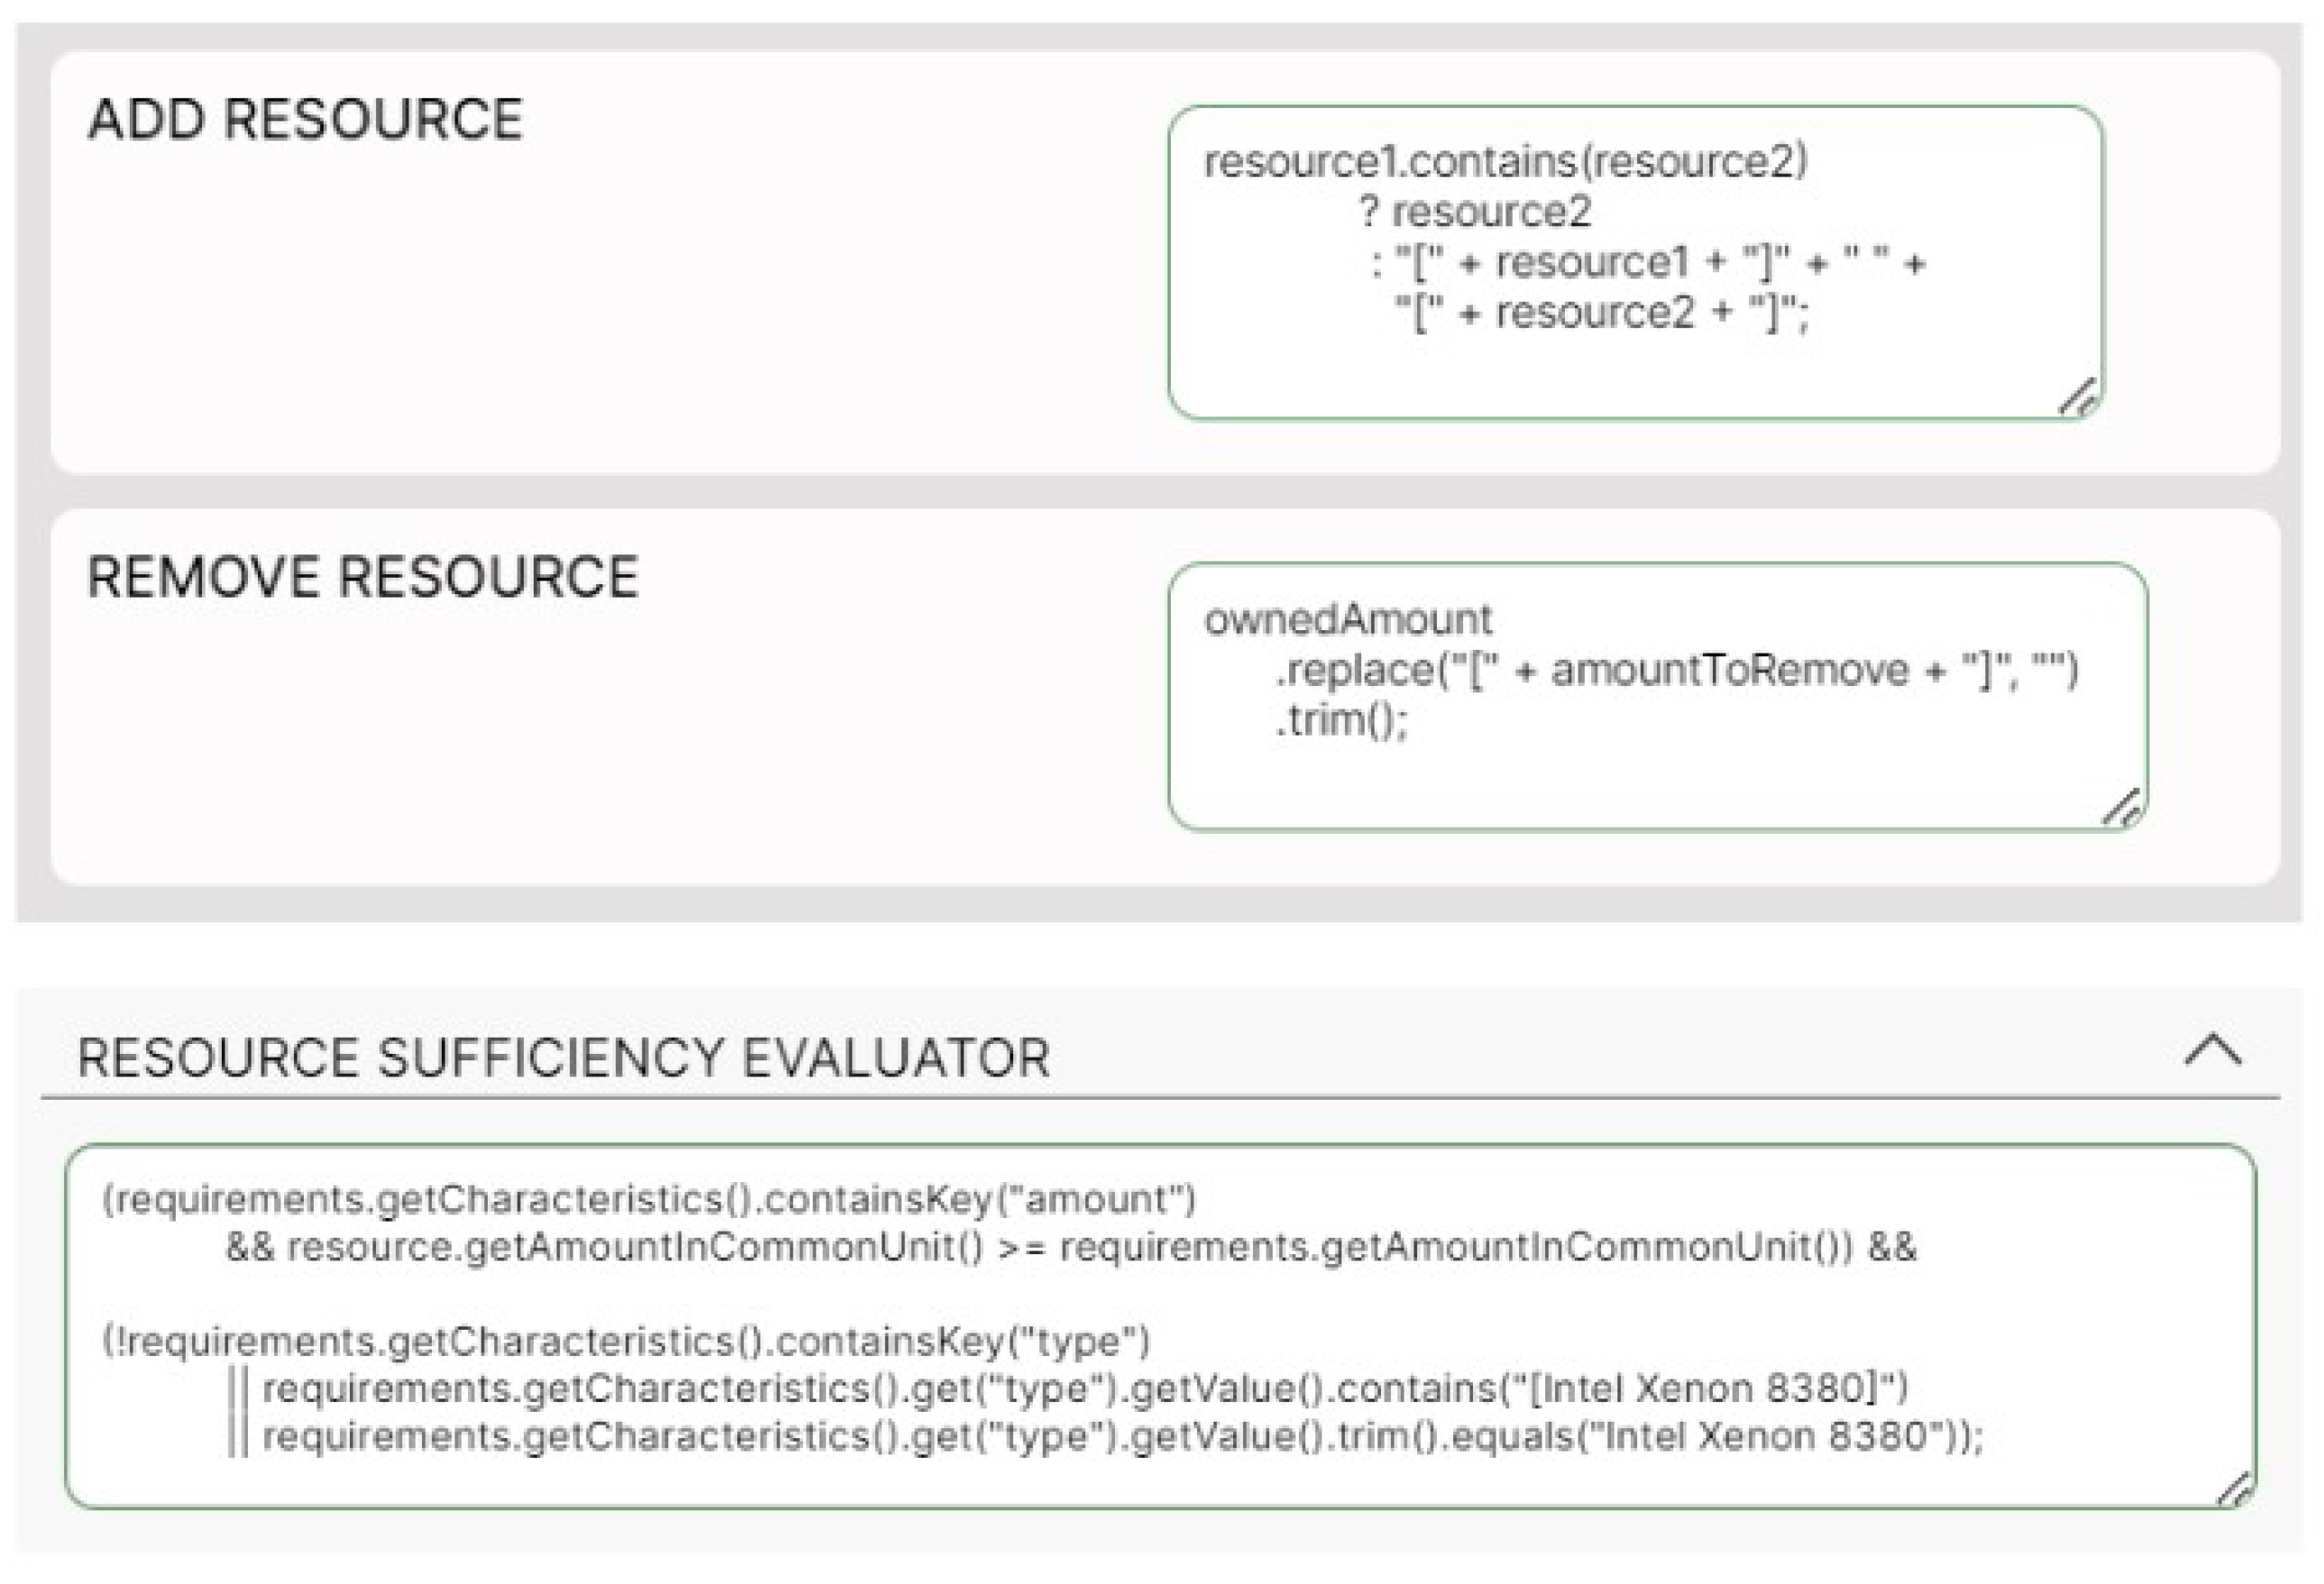This screenshot has width=2324, height=1584.
Task: Click the REMOVE RESOURCE heading
Action: pyautogui.click(x=362, y=577)
